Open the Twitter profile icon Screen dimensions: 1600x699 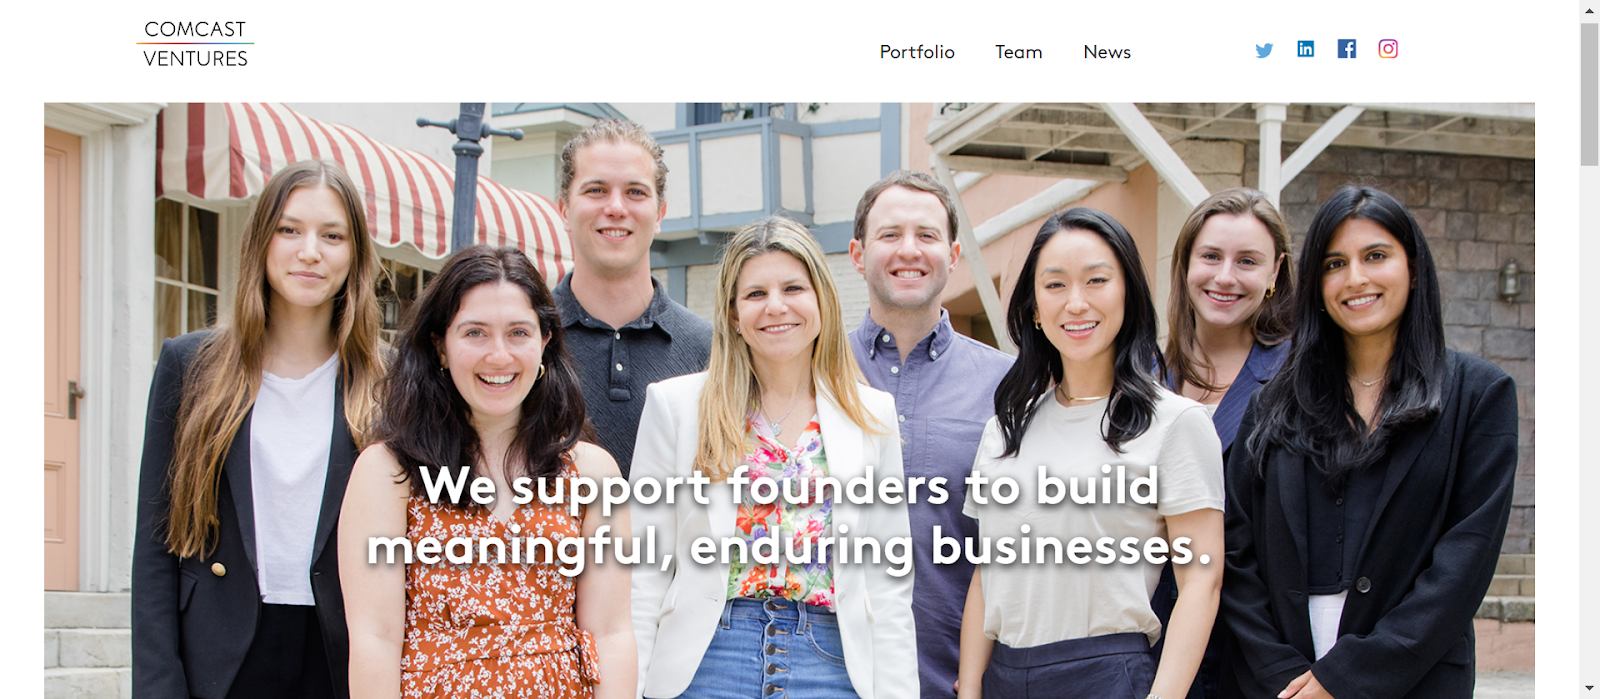tap(1264, 50)
